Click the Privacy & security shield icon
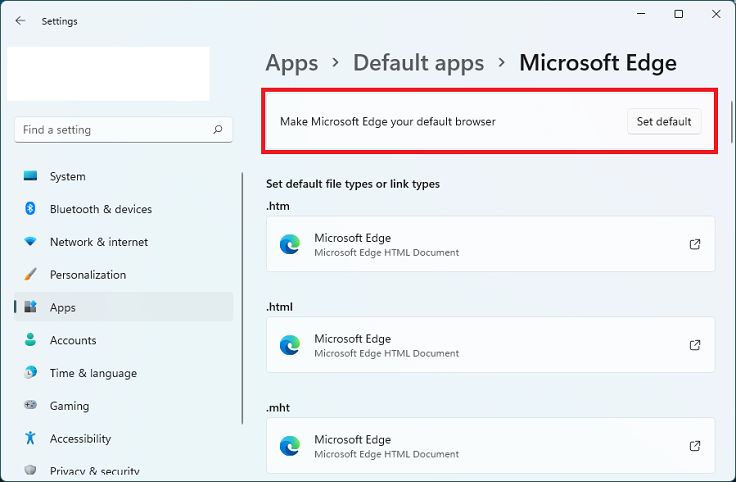The width and height of the screenshot is (736, 482). pyautogui.click(x=31, y=470)
